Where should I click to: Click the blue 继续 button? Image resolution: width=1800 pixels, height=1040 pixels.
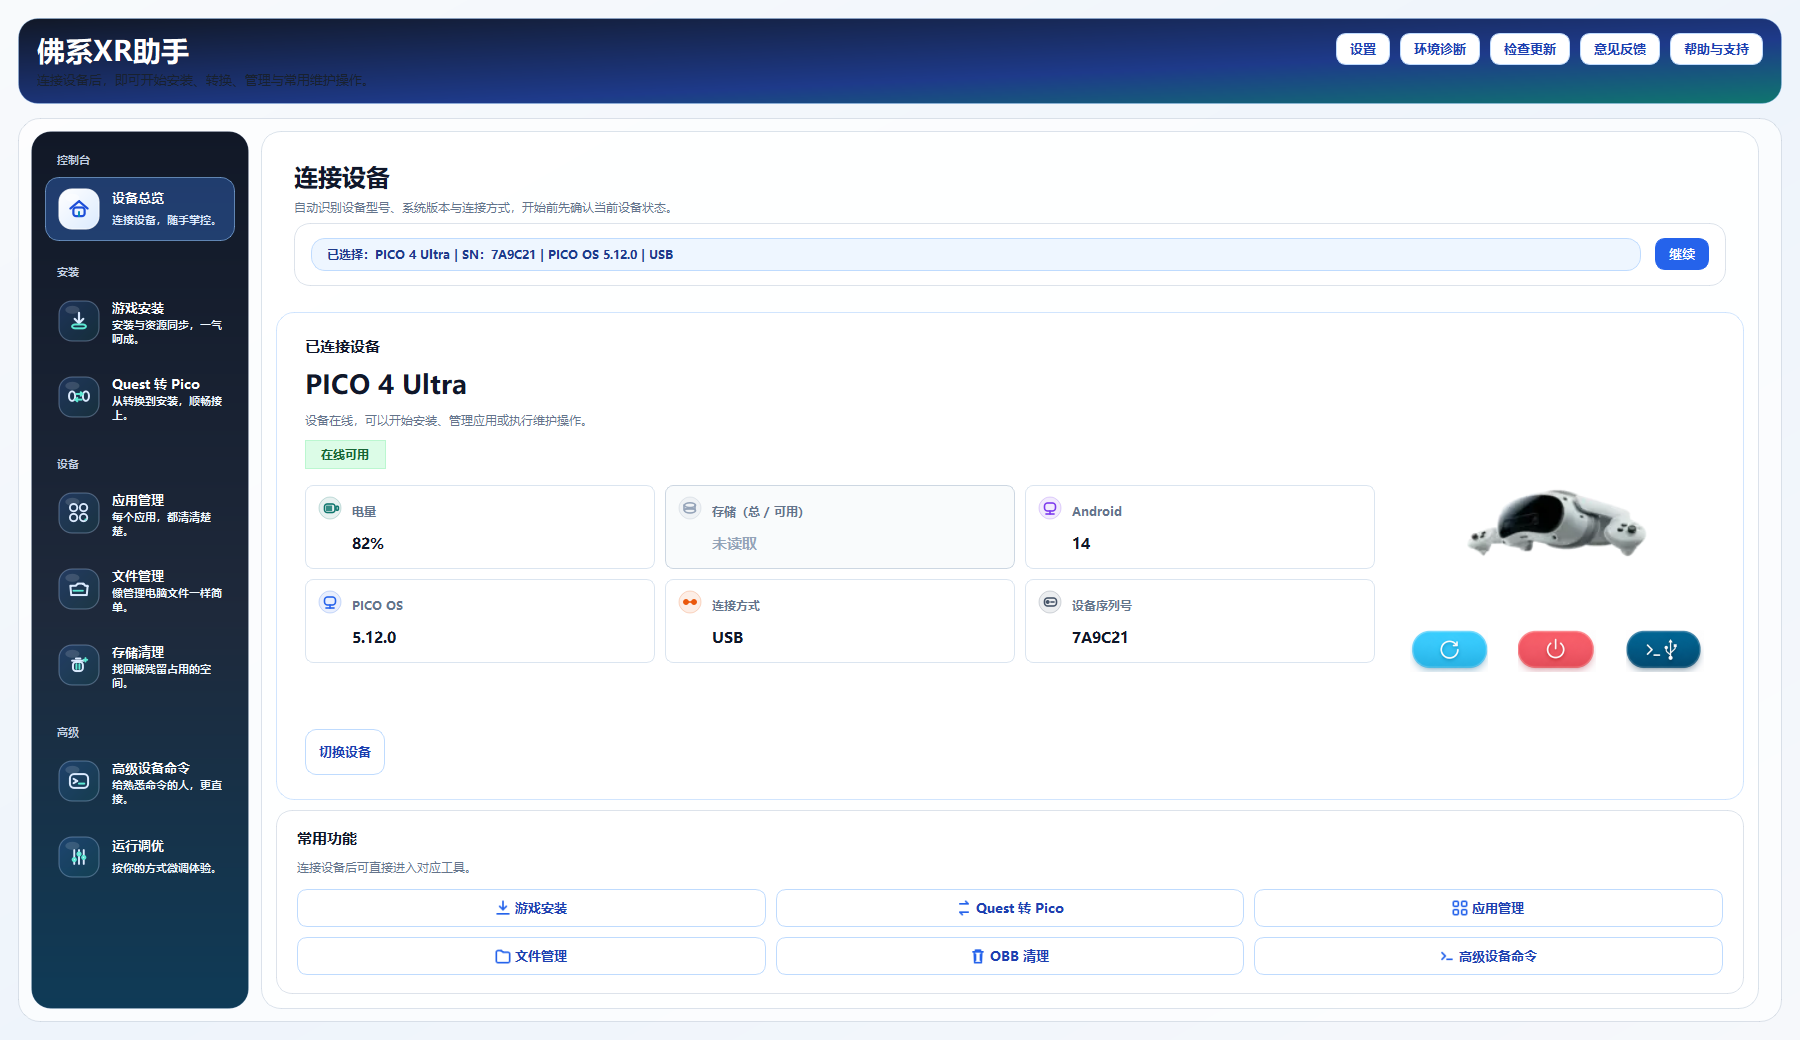[1682, 254]
